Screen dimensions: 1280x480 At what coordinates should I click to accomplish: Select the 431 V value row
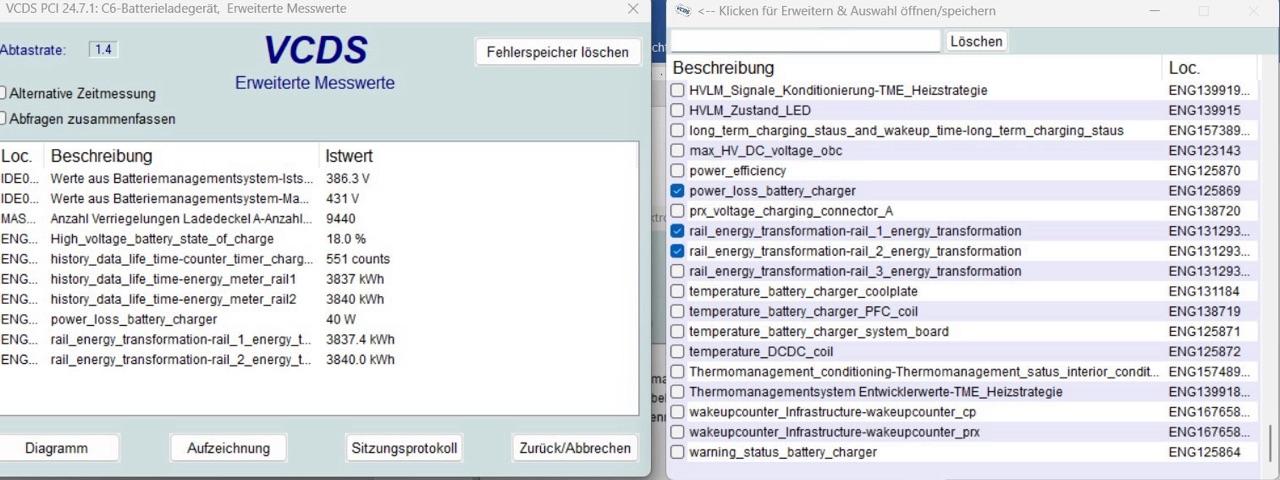(x=318, y=198)
